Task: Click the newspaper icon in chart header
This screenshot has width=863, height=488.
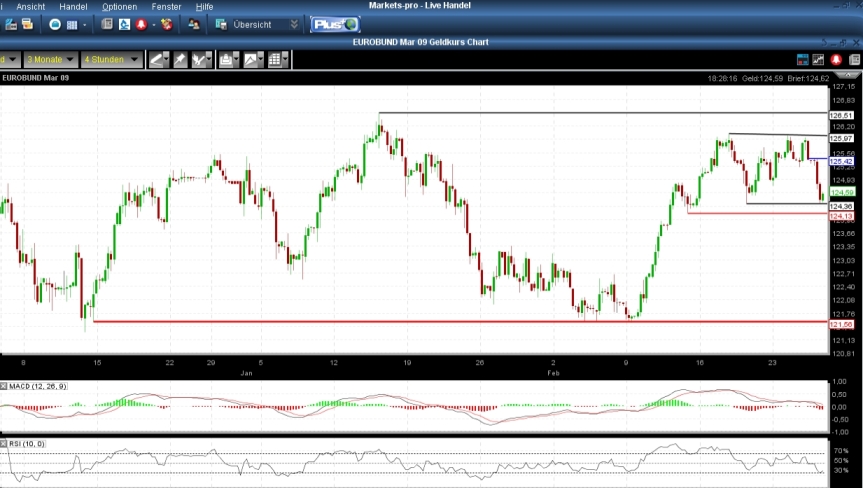Action: point(854,60)
